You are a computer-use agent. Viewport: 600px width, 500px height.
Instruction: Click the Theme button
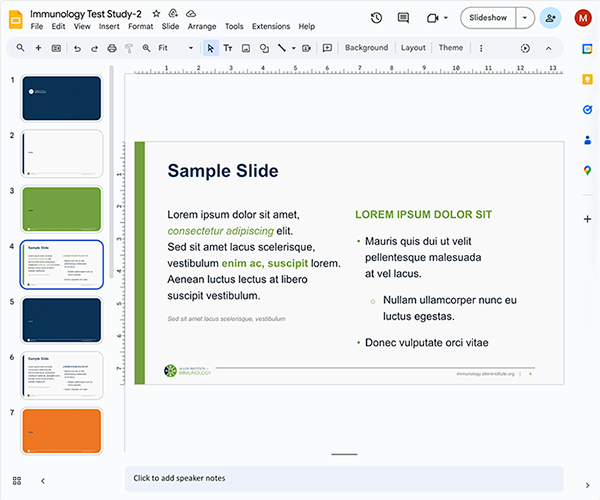click(x=450, y=48)
